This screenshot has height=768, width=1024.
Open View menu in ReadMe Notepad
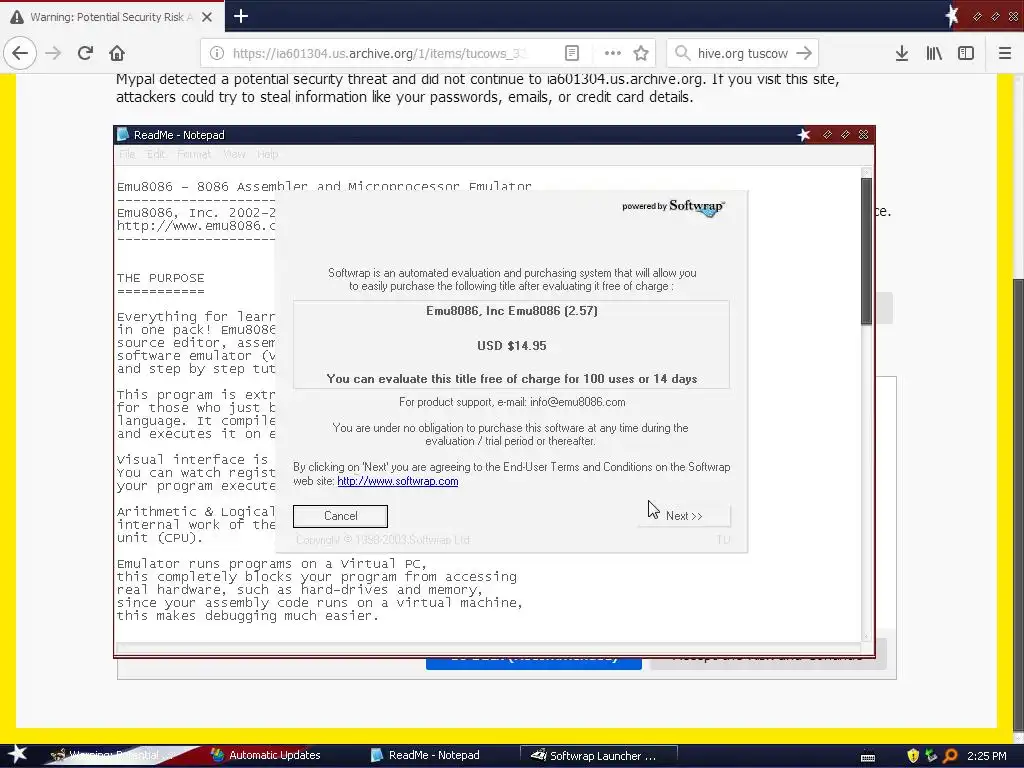point(234,154)
